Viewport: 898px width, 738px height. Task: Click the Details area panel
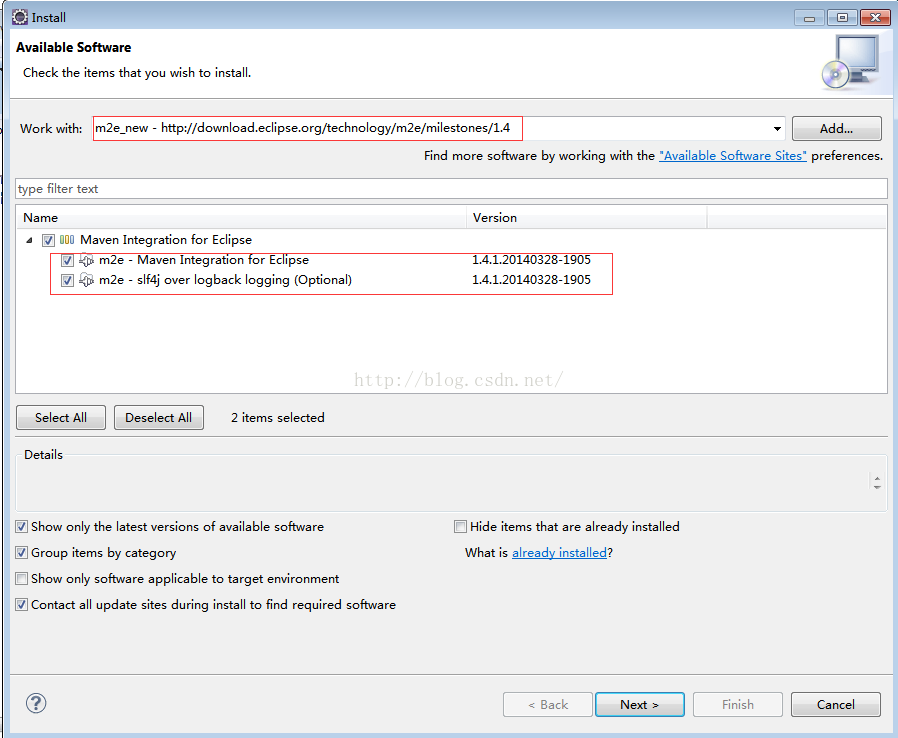click(x=451, y=483)
